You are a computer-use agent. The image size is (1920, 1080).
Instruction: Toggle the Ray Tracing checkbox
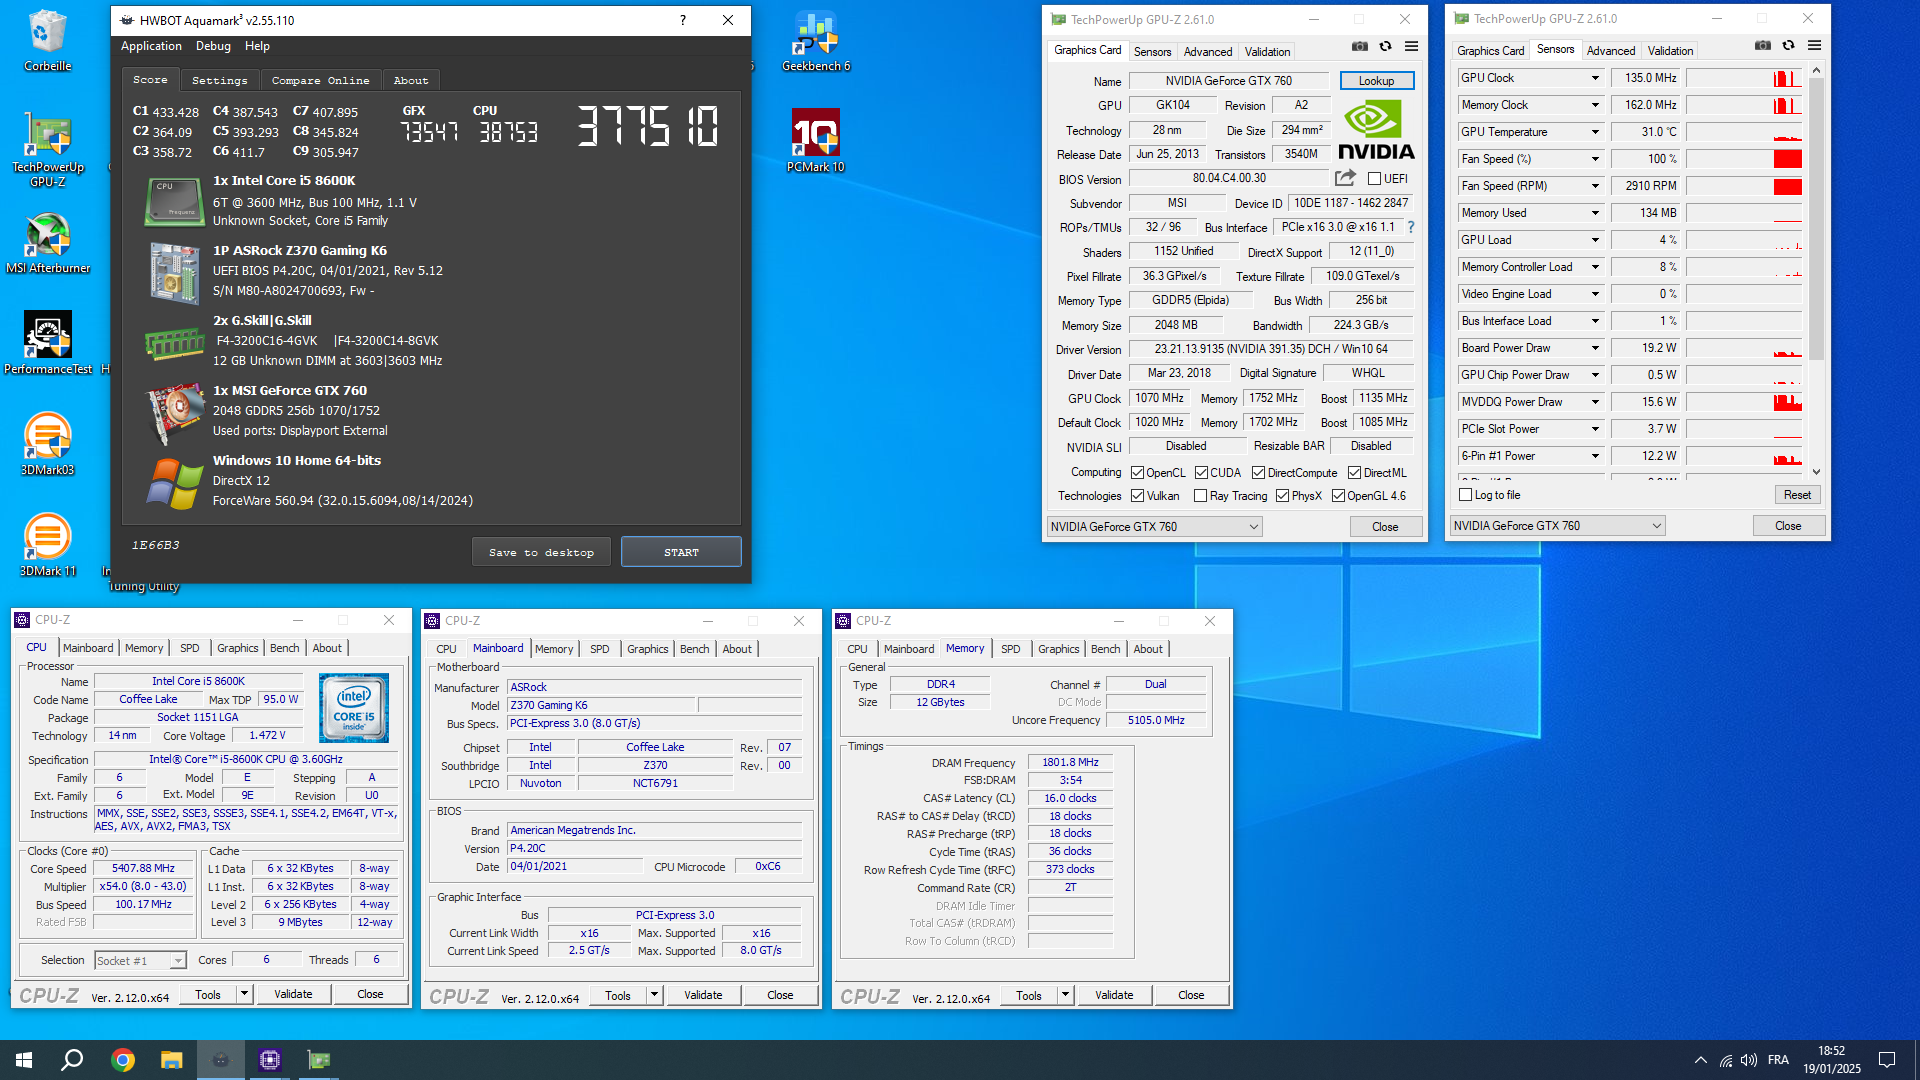pyautogui.click(x=1201, y=496)
